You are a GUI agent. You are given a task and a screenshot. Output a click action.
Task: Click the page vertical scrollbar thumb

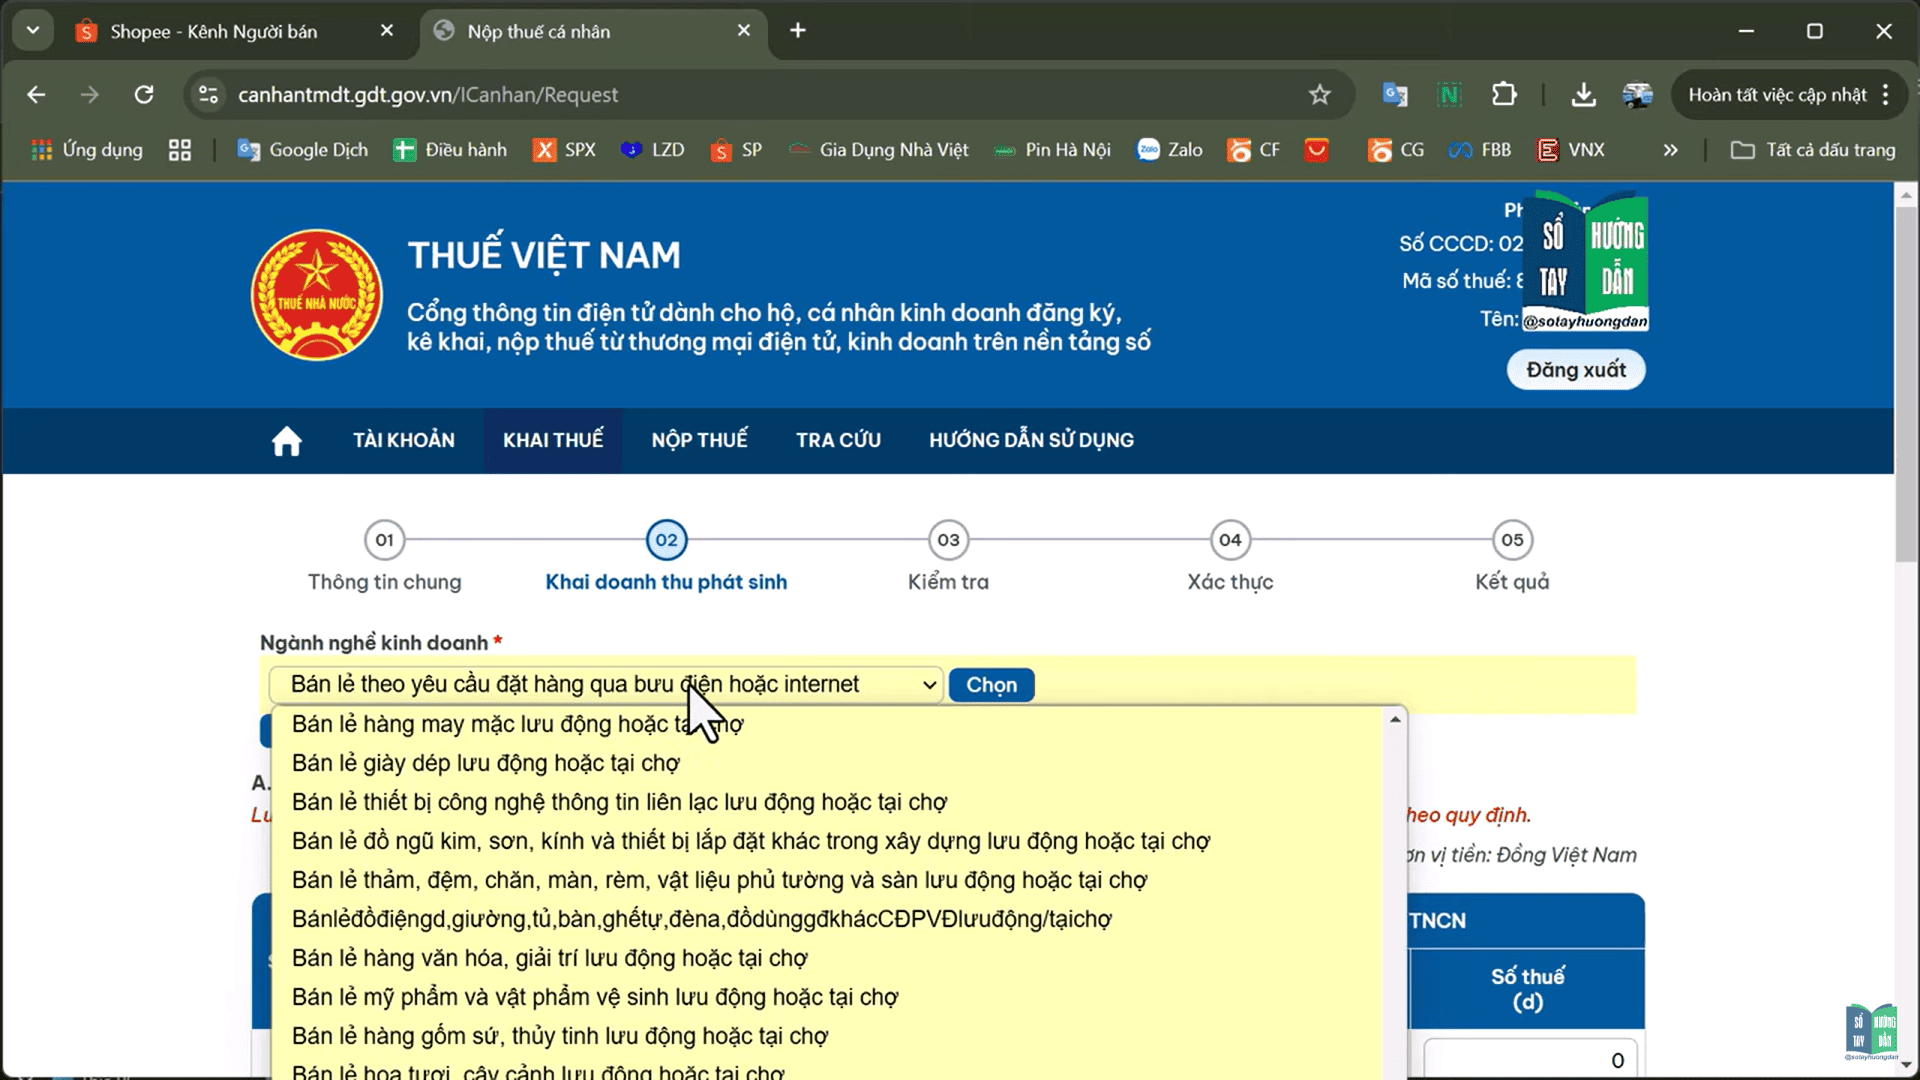(1906, 385)
